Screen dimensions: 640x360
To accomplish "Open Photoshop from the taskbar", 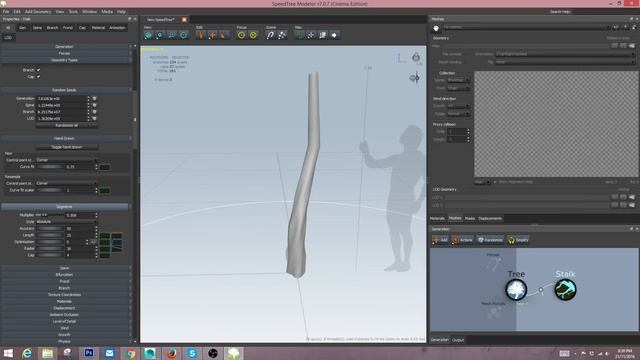I will [x=89, y=353].
